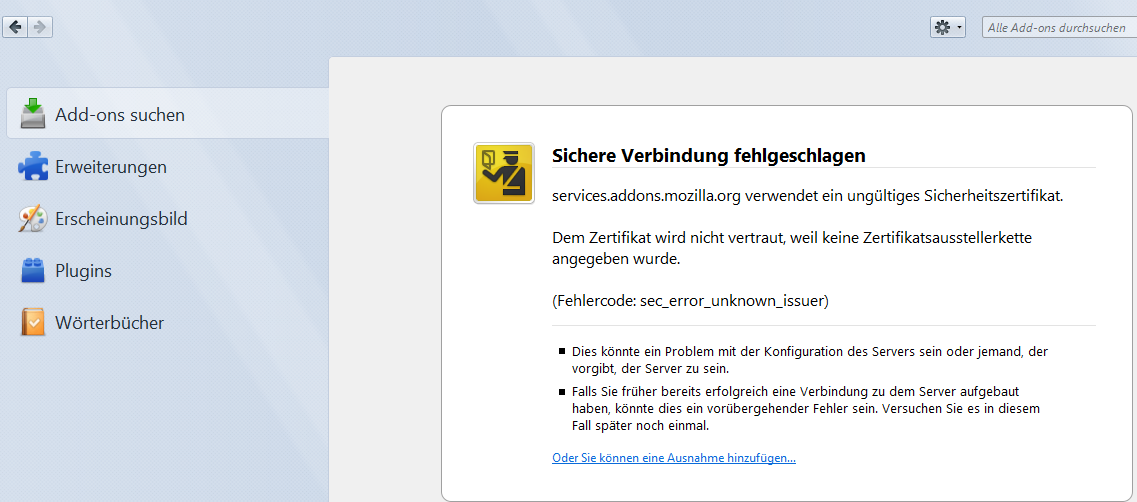The image size is (1137, 502).
Task: Go back with the left arrow button
Action: coord(15,28)
